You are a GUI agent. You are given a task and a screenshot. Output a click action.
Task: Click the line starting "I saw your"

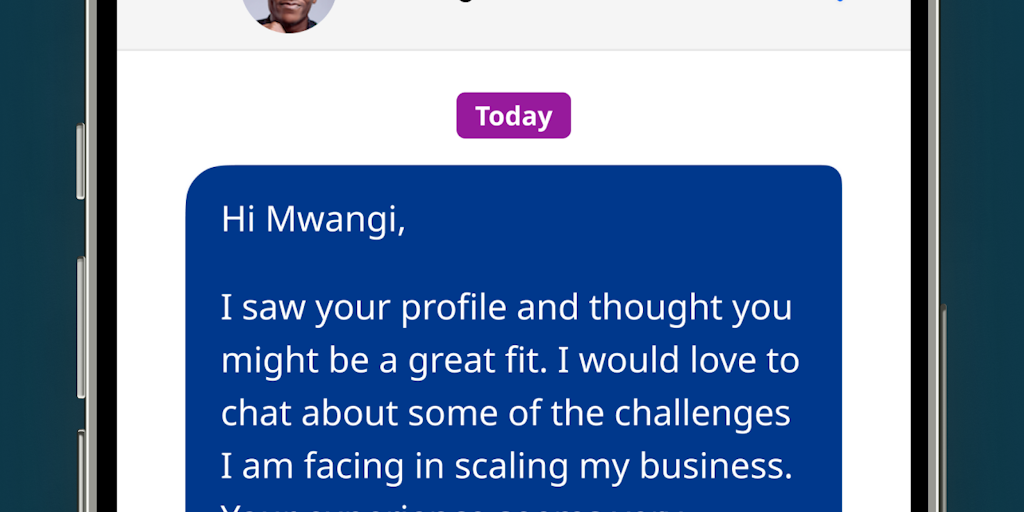(x=506, y=307)
